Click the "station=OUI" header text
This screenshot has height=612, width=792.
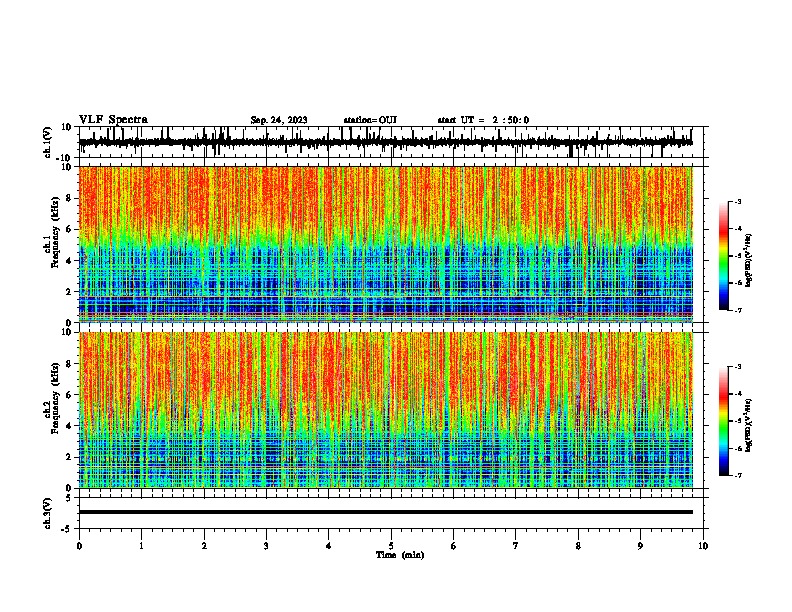point(370,120)
